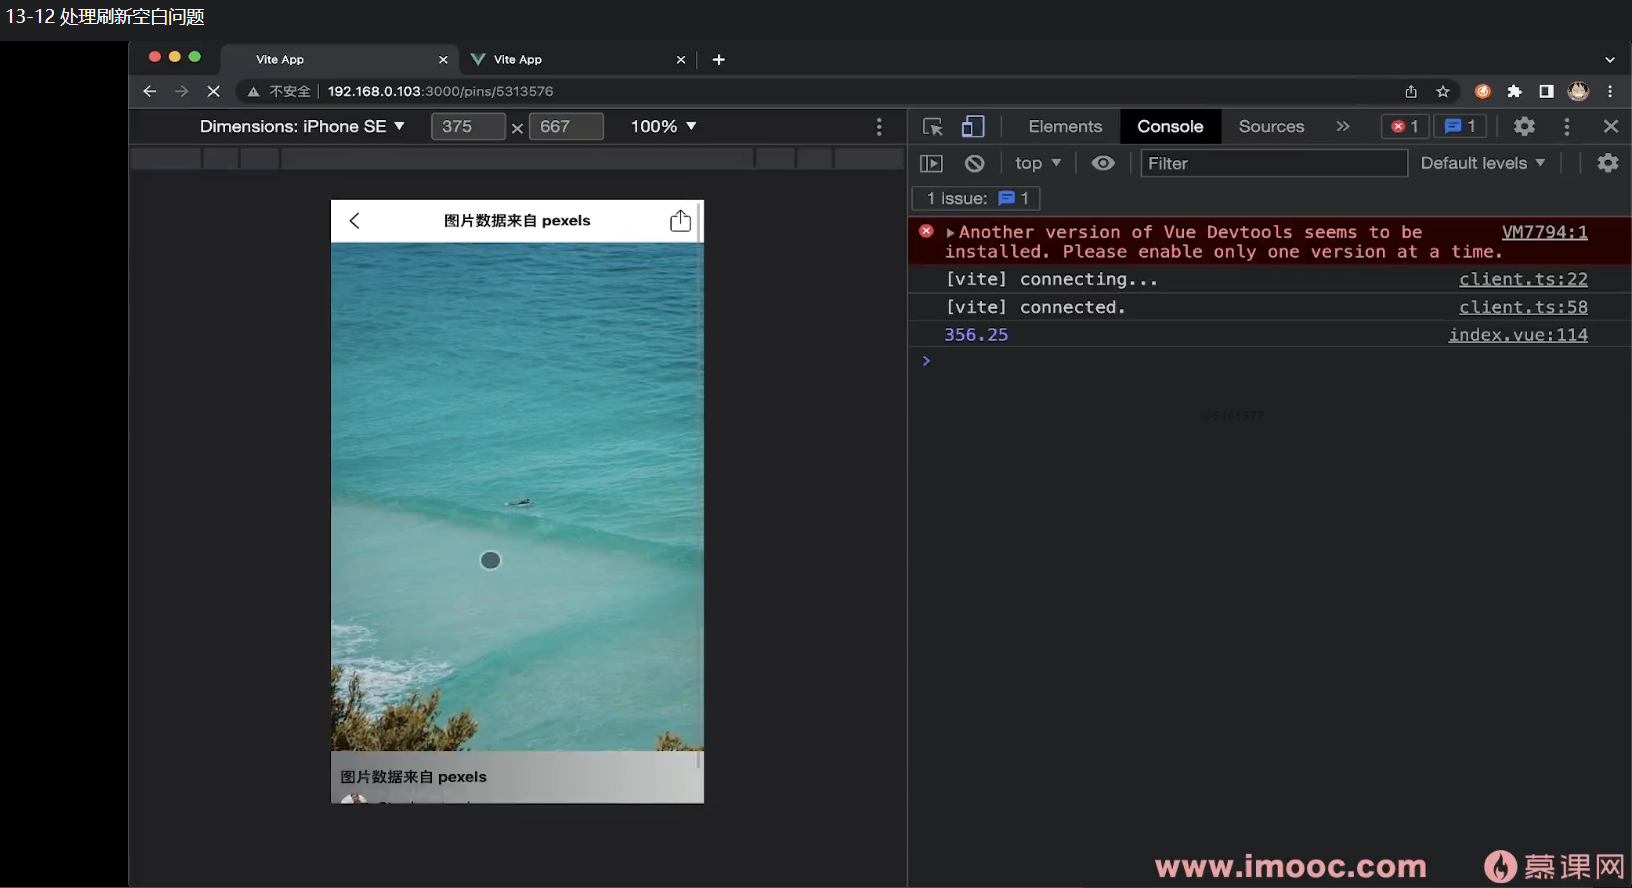Expand the Dimensions: iPhone SE dropdown
1632x888 pixels.
pyautogui.click(x=301, y=127)
